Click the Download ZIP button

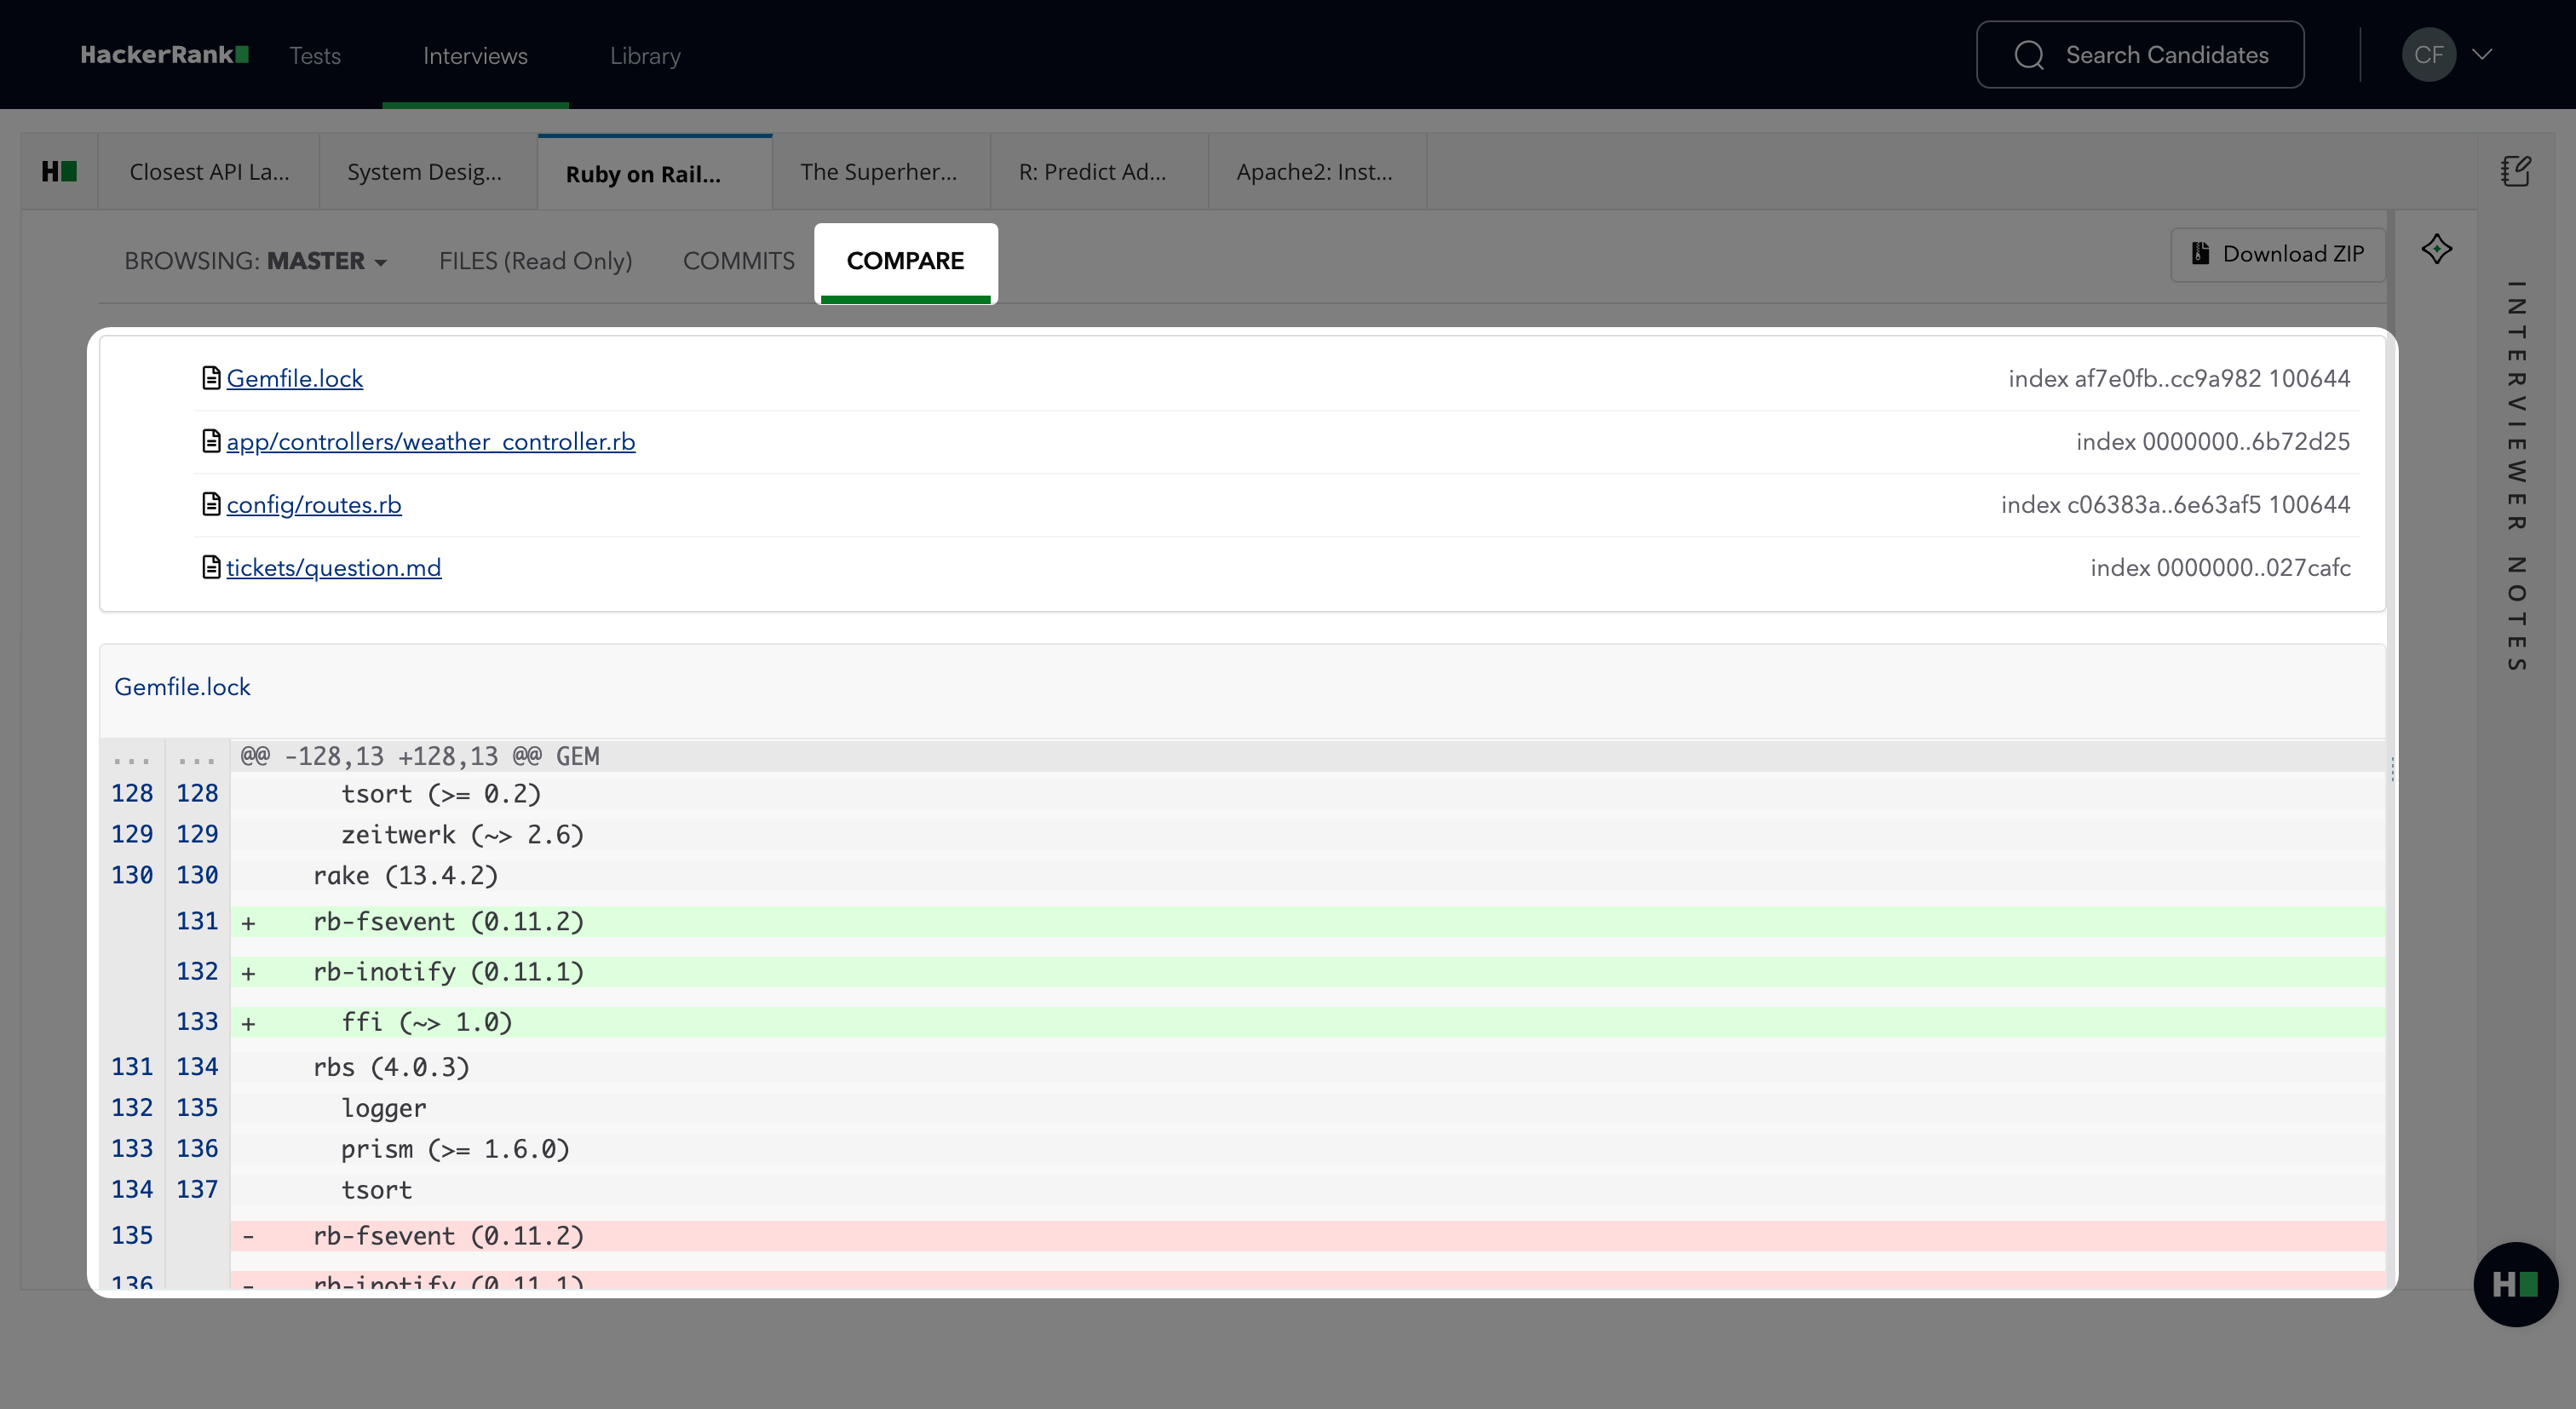coord(2277,254)
